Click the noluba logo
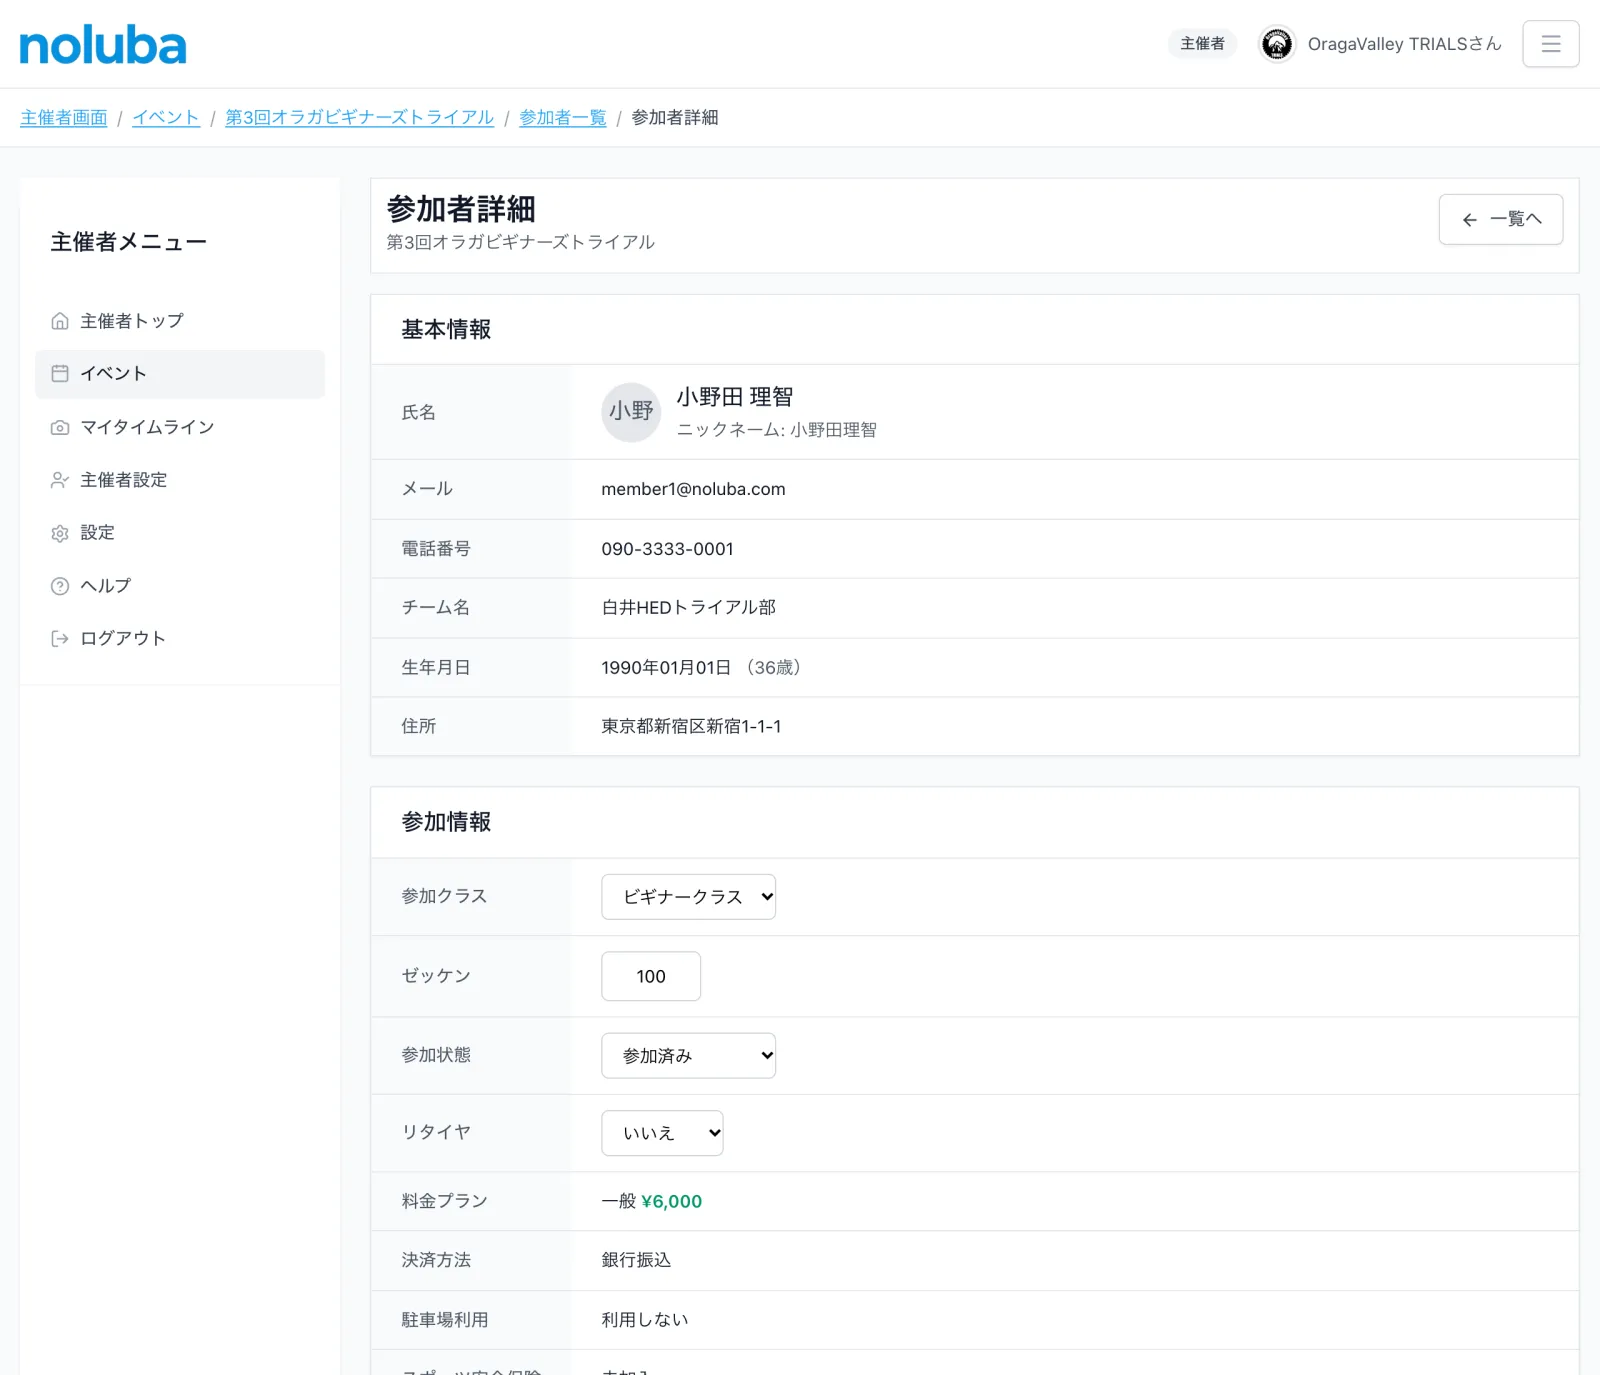Image resolution: width=1600 pixels, height=1375 pixels. pos(103,45)
